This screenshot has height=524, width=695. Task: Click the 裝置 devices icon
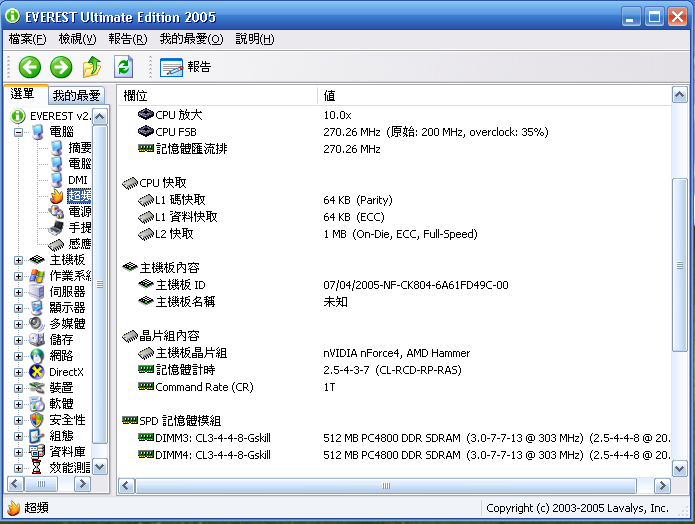(x=37, y=388)
